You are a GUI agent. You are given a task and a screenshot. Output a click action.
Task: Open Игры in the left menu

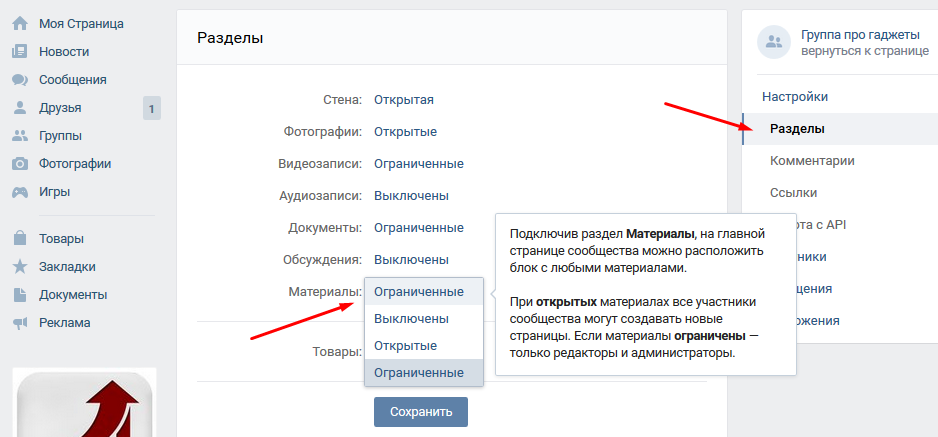[54, 192]
